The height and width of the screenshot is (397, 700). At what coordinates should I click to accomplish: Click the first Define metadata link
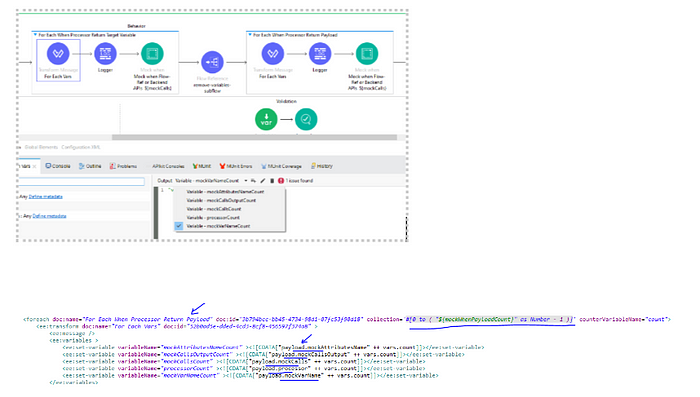point(46,196)
